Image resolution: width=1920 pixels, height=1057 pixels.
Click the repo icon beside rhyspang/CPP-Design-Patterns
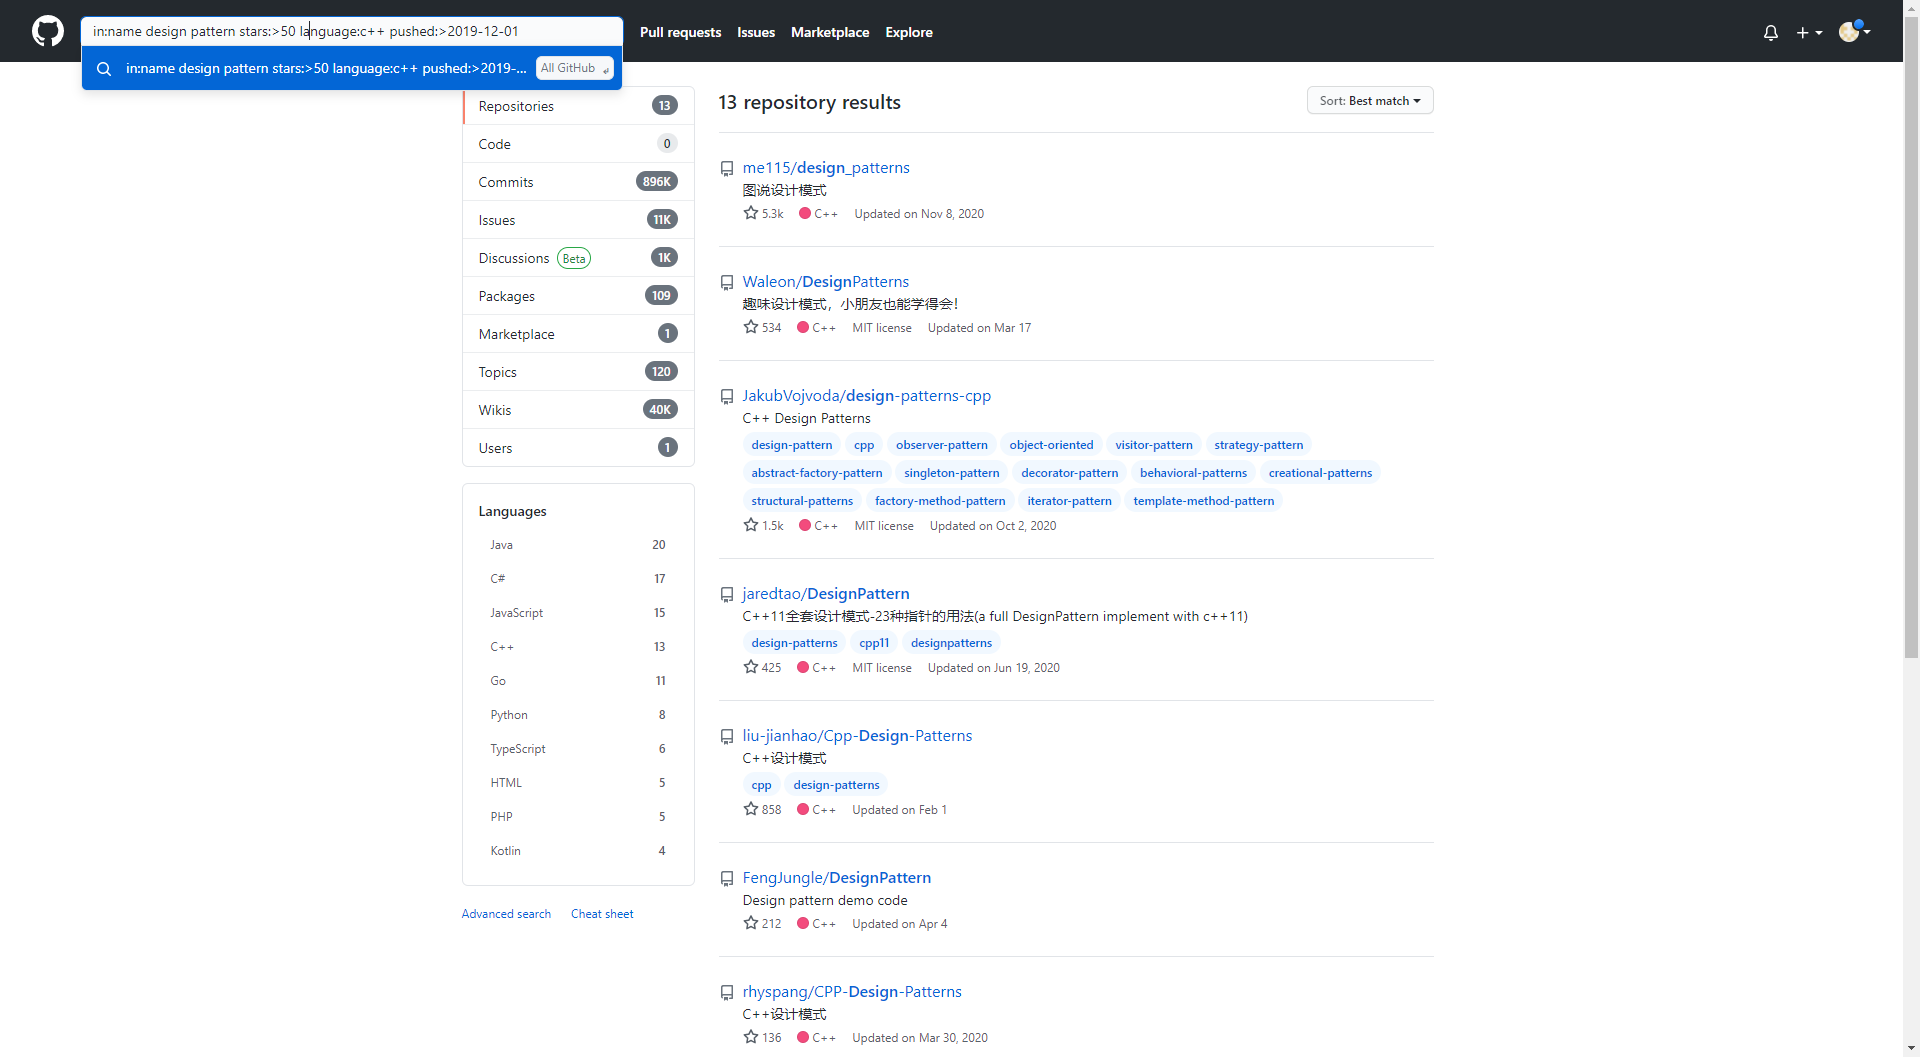tap(727, 993)
